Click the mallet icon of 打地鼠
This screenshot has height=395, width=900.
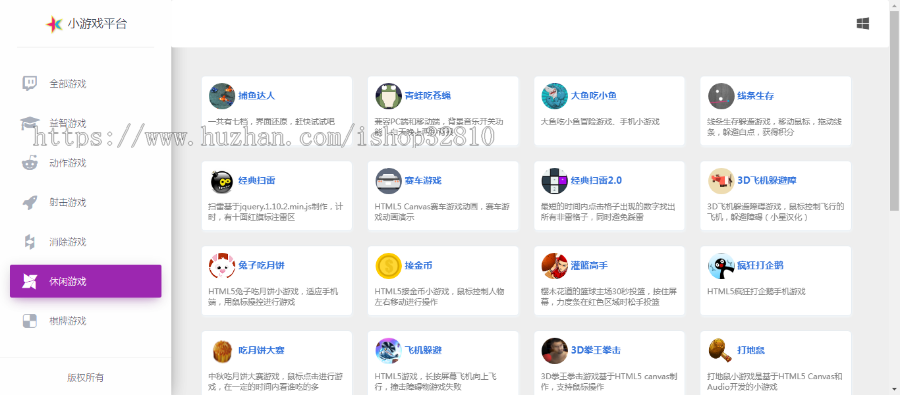point(721,351)
